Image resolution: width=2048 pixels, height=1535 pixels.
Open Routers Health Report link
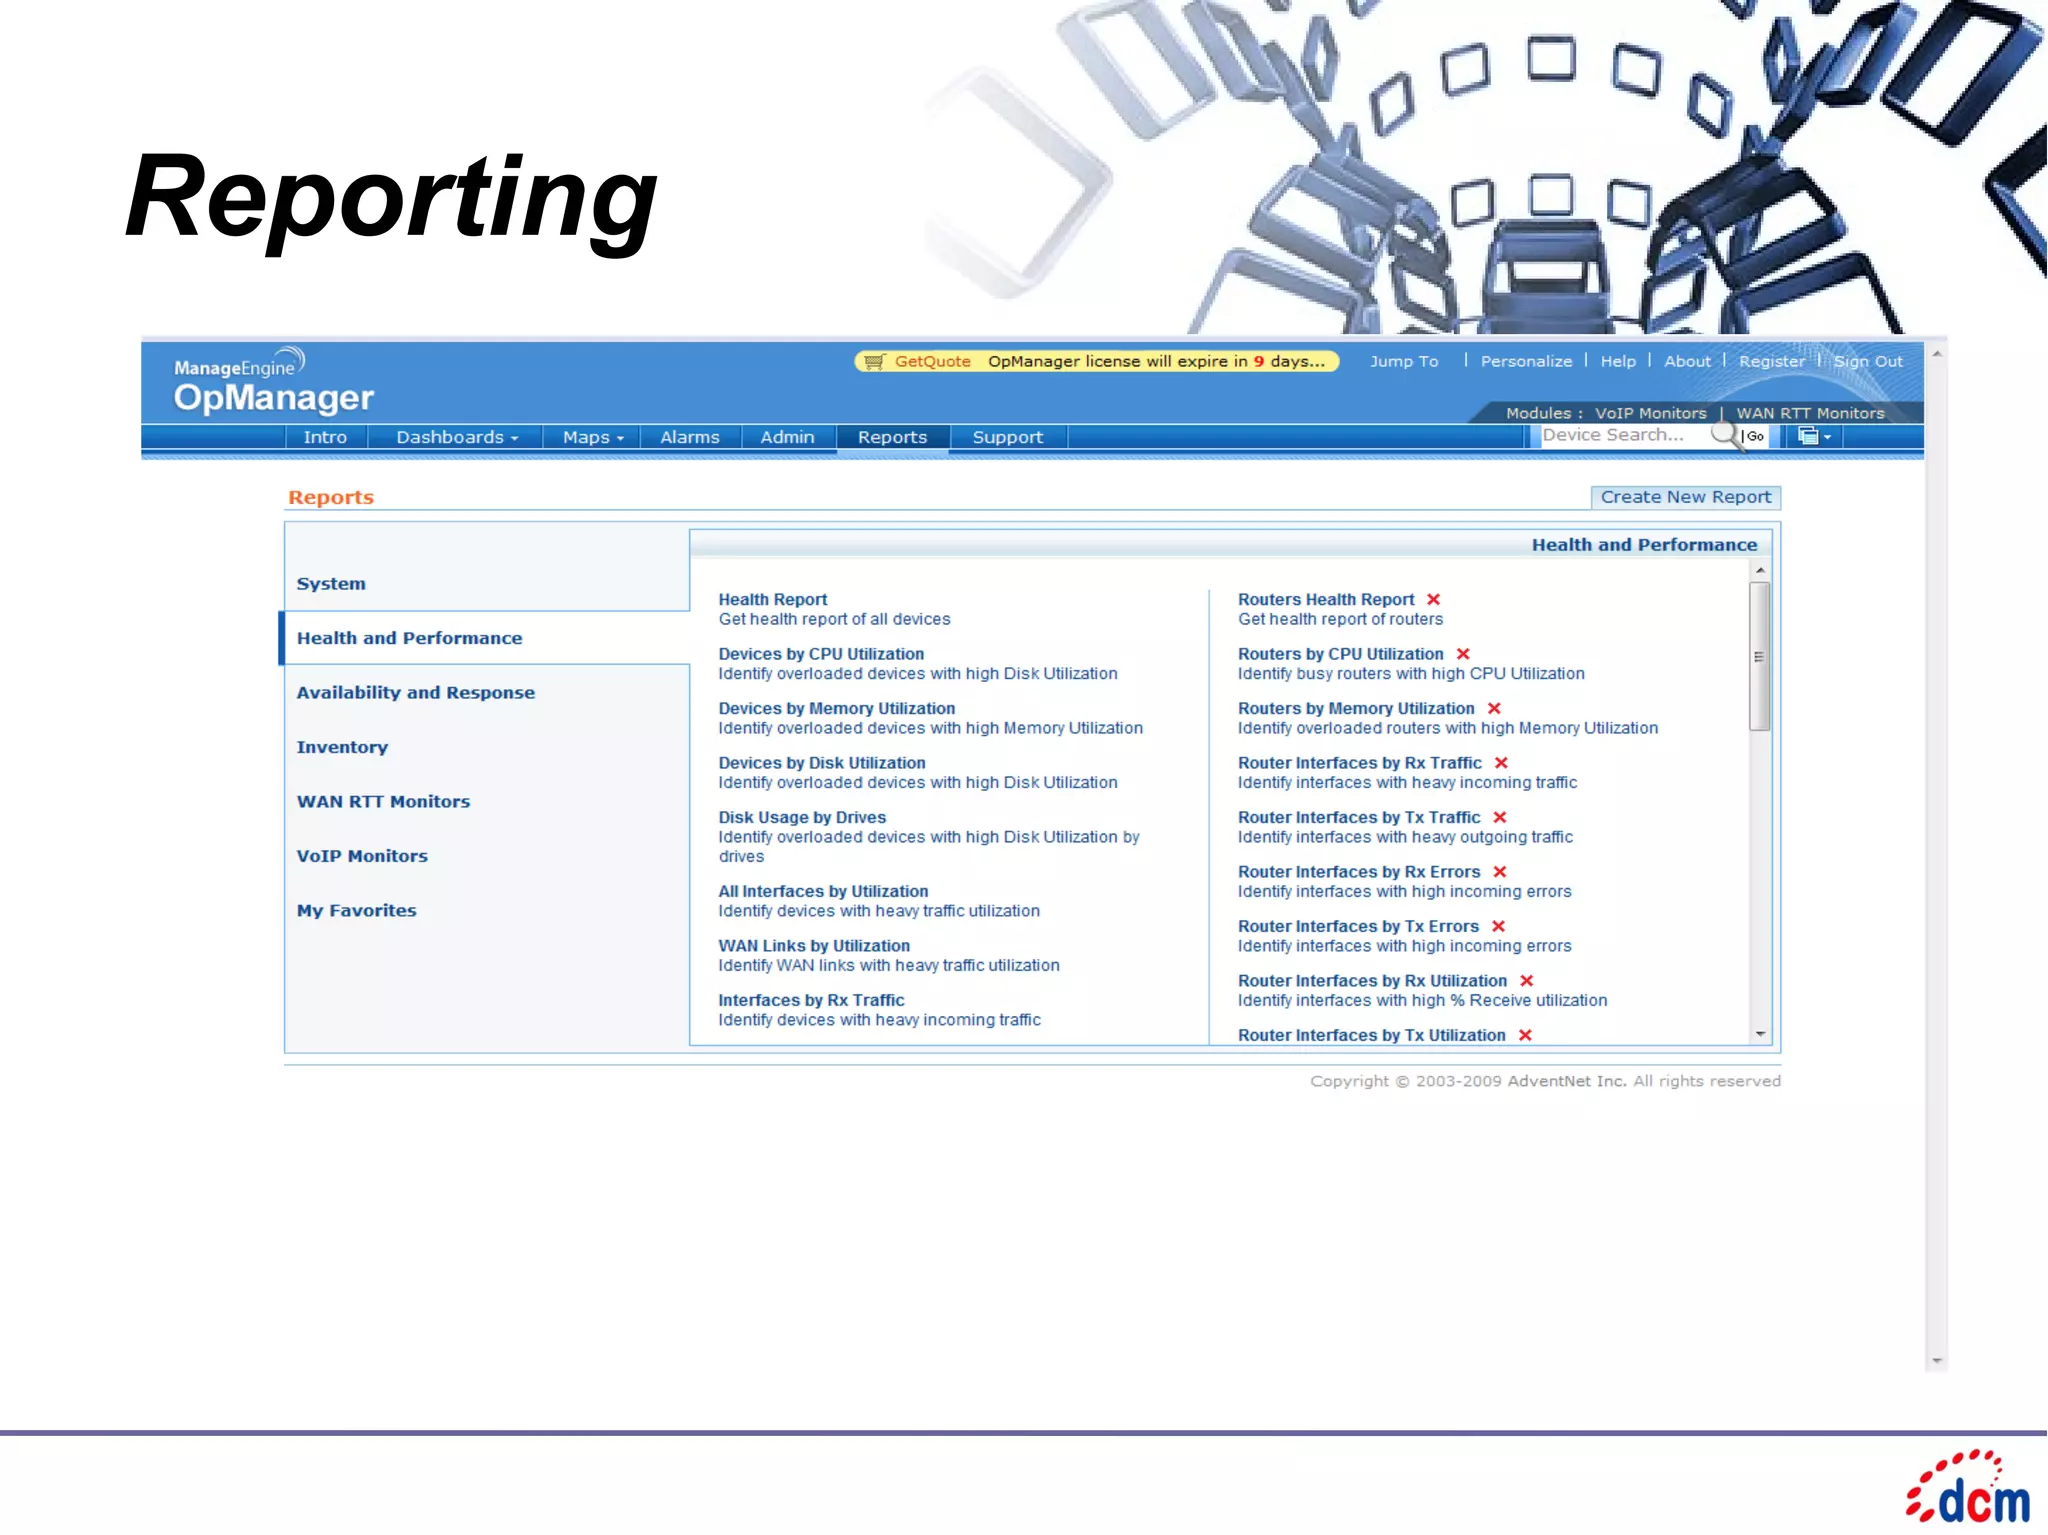click(x=1326, y=599)
